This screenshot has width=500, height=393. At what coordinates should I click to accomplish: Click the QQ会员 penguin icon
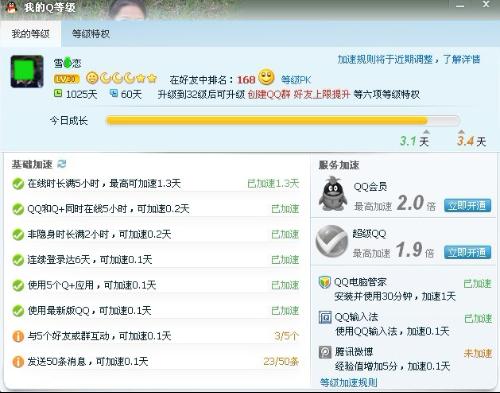tap(333, 194)
